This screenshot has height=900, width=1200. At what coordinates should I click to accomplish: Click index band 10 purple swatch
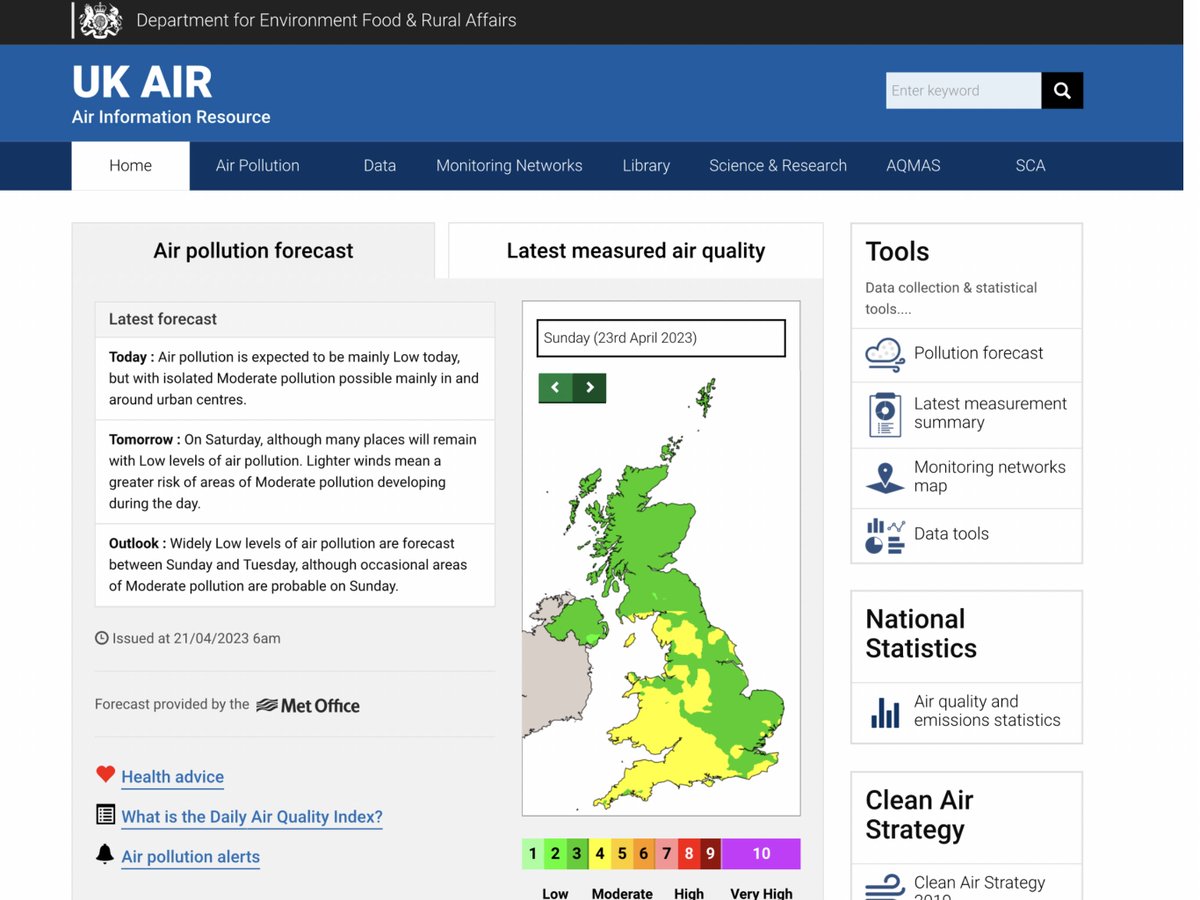(x=761, y=854)
